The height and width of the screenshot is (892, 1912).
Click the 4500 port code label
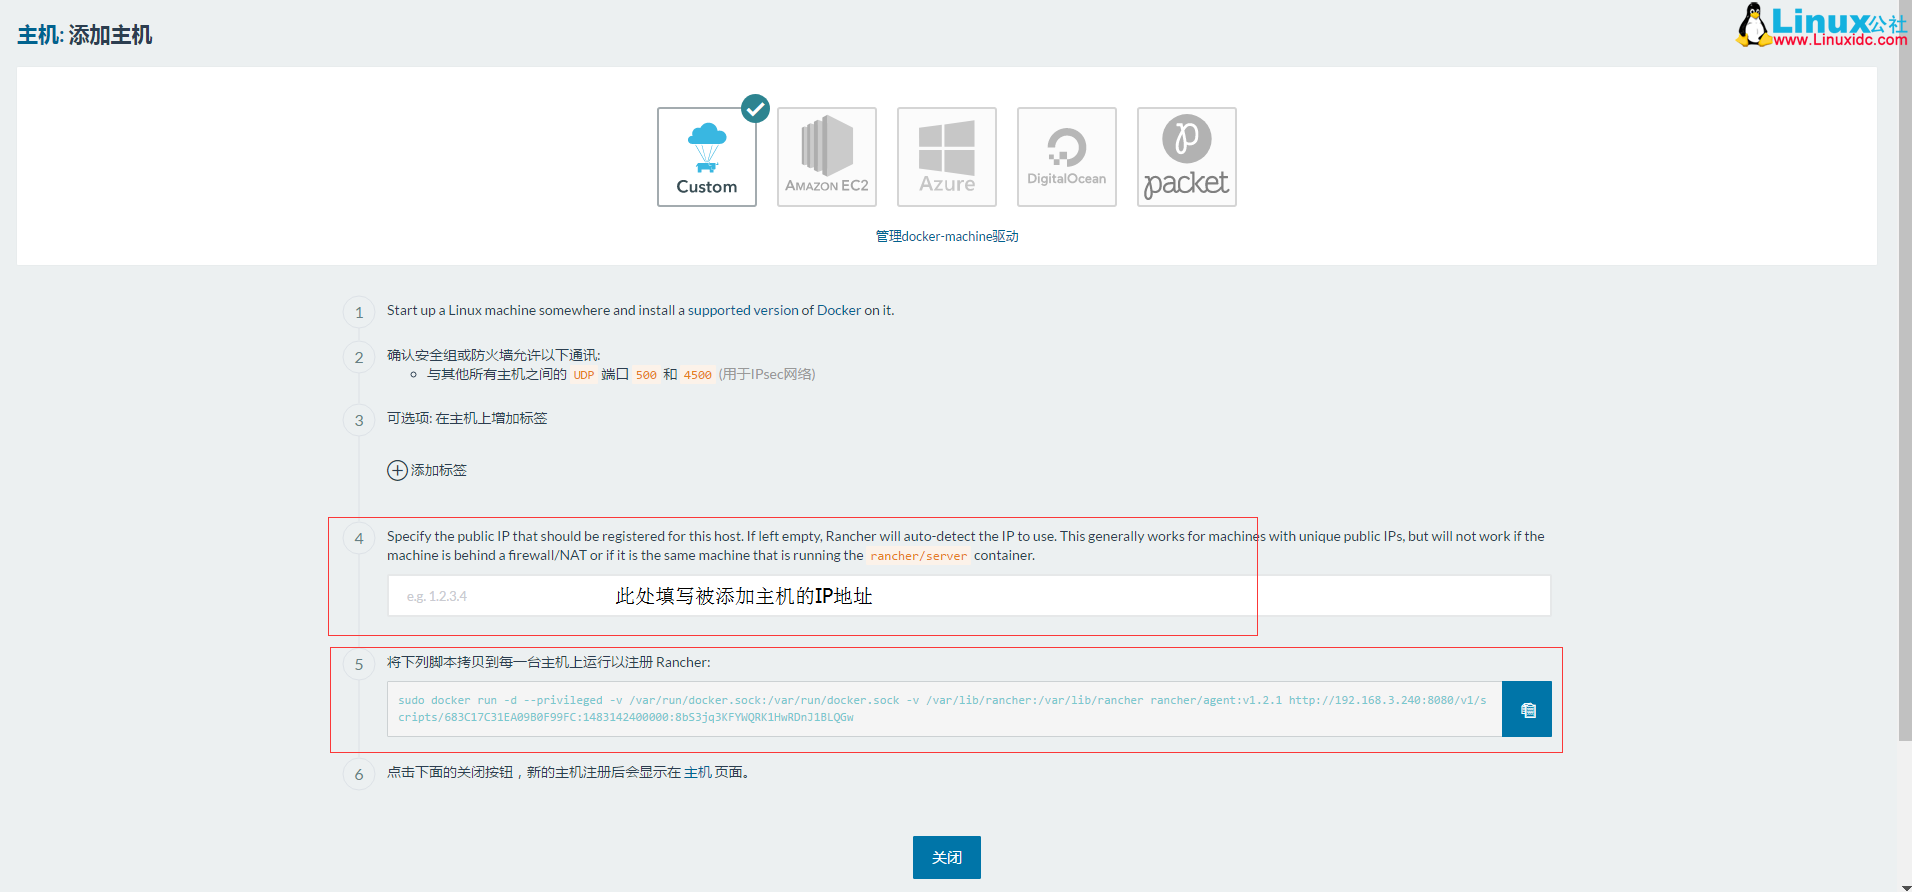(x=697, y=375)
